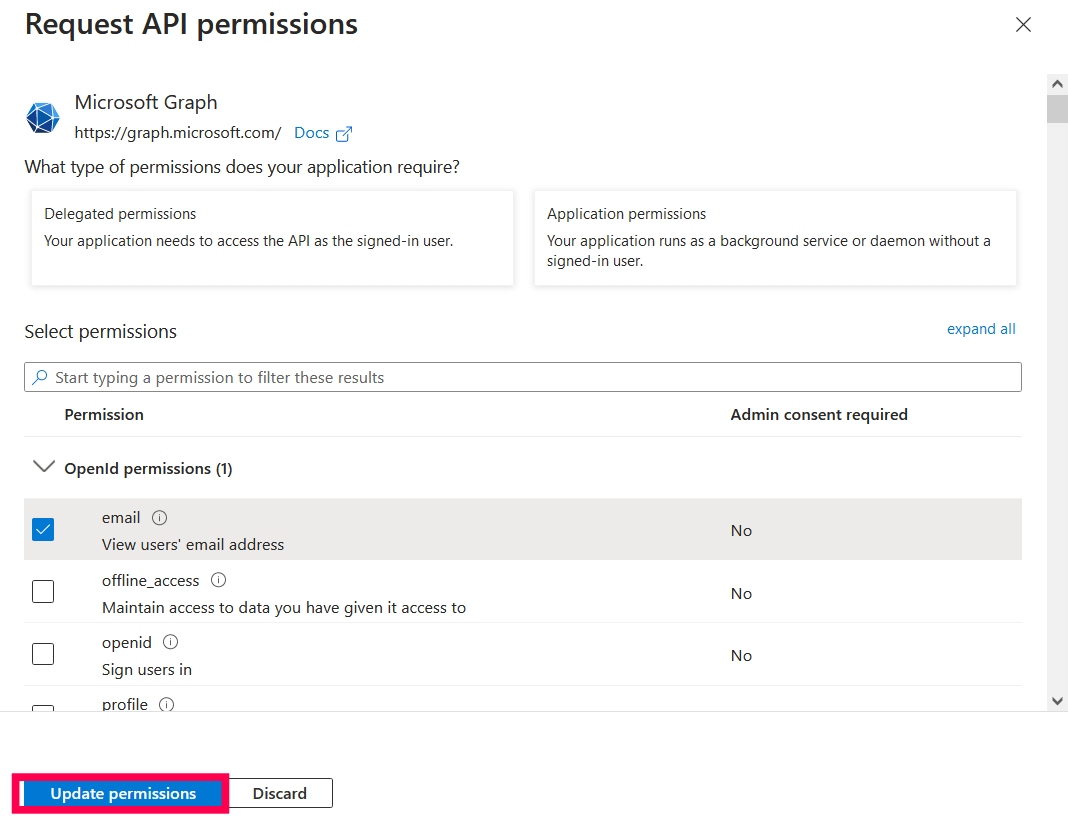Close the Request API permissions panel
1068x827 pixels.
(x=1023, y=24)
